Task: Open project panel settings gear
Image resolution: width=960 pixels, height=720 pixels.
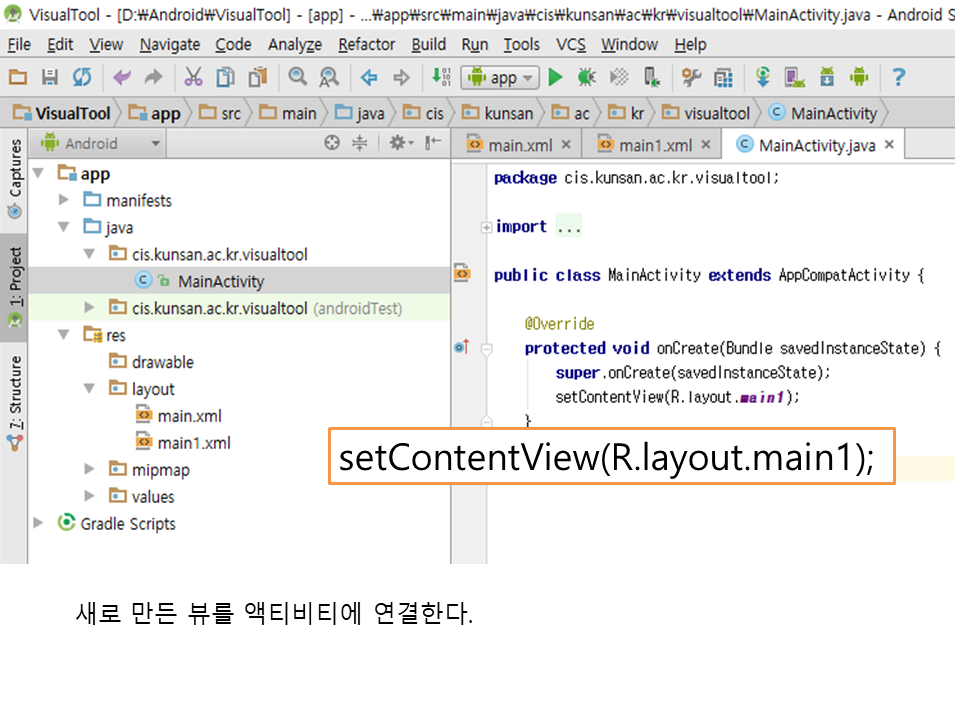Action: pos(398,144)
